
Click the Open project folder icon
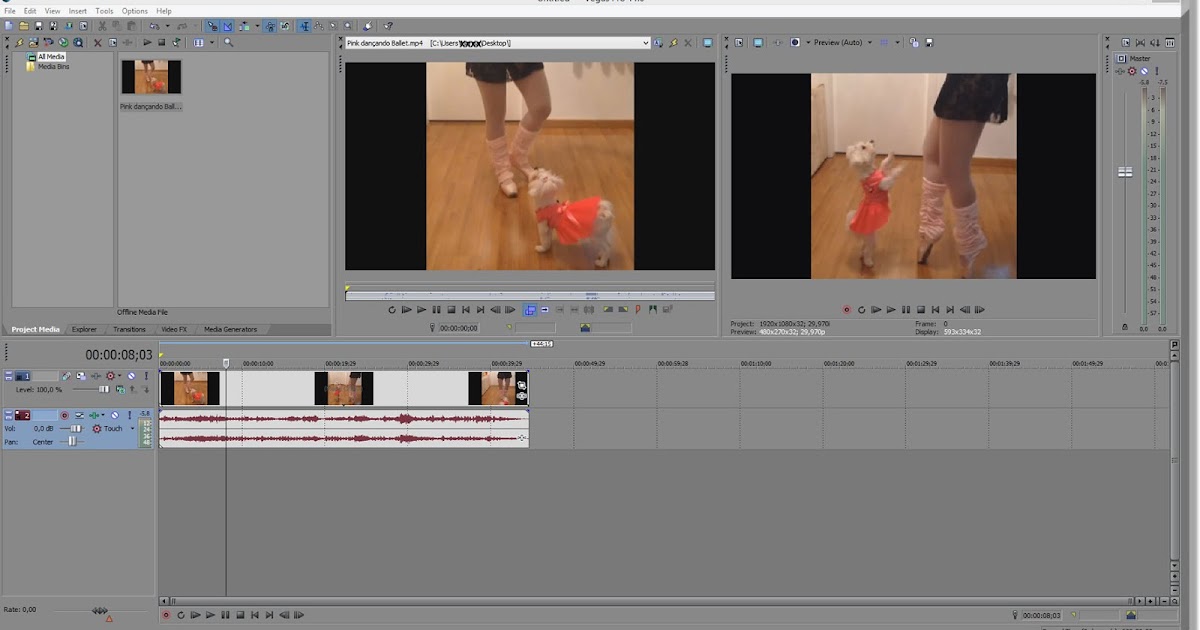pos(24,26)
